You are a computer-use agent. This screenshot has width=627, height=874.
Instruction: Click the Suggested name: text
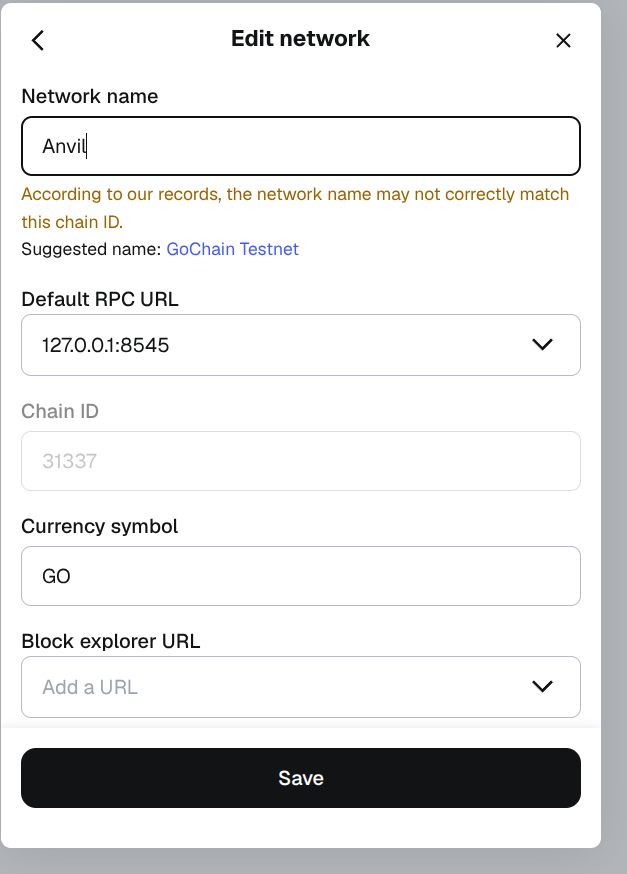click(x=91, y=249)
